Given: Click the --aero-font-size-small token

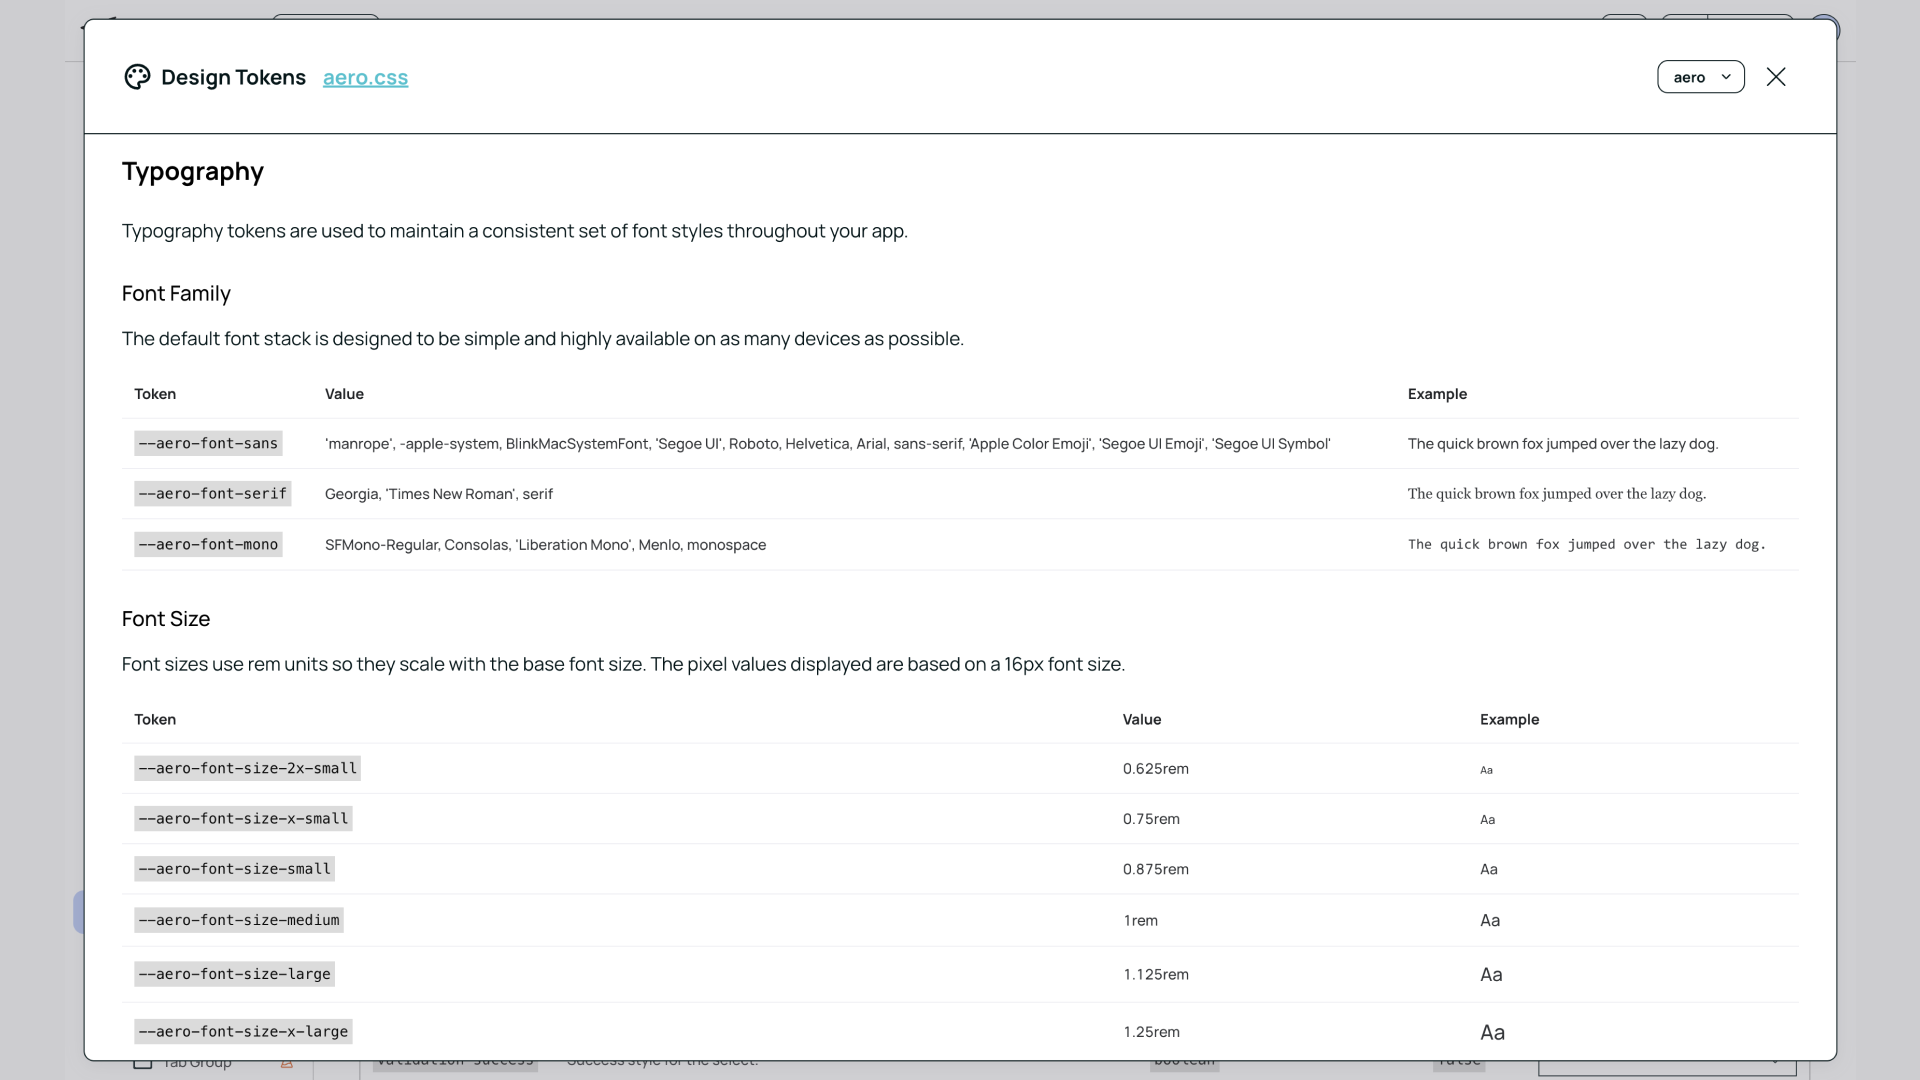Looking at the screenshot, I should (x=234, y=869).
